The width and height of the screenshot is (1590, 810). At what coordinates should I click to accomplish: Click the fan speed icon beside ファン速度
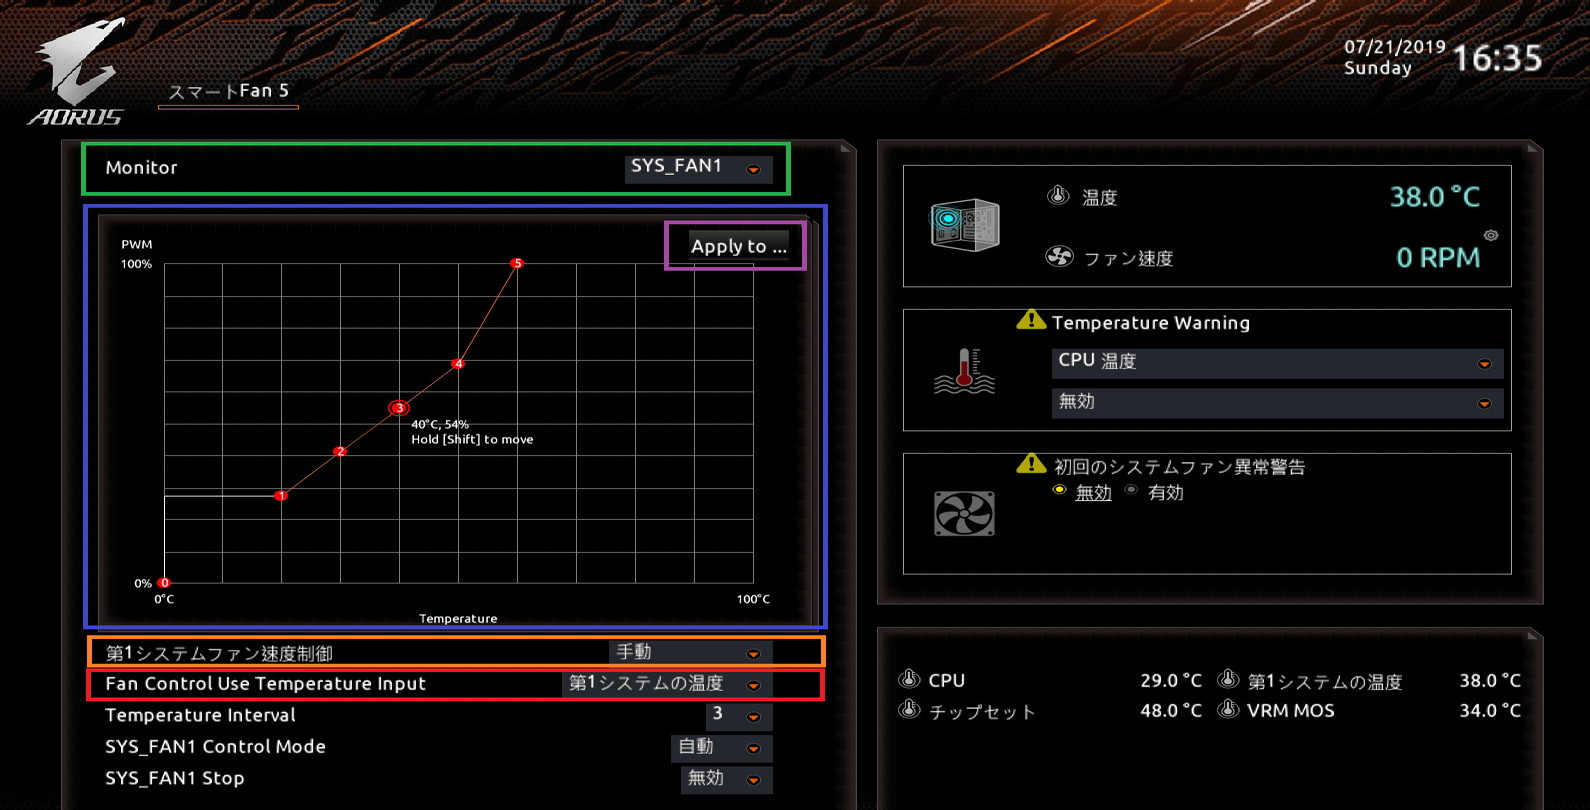(1059, 257)
